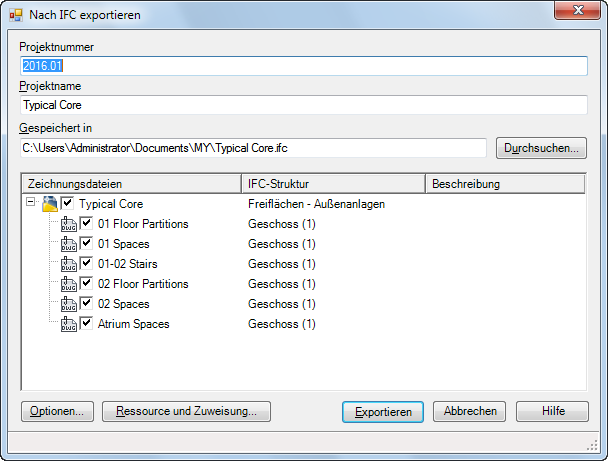Click the 02 Spaces drawing file icon
Screen dimensions: 608x461
click(x=69, y=304)
